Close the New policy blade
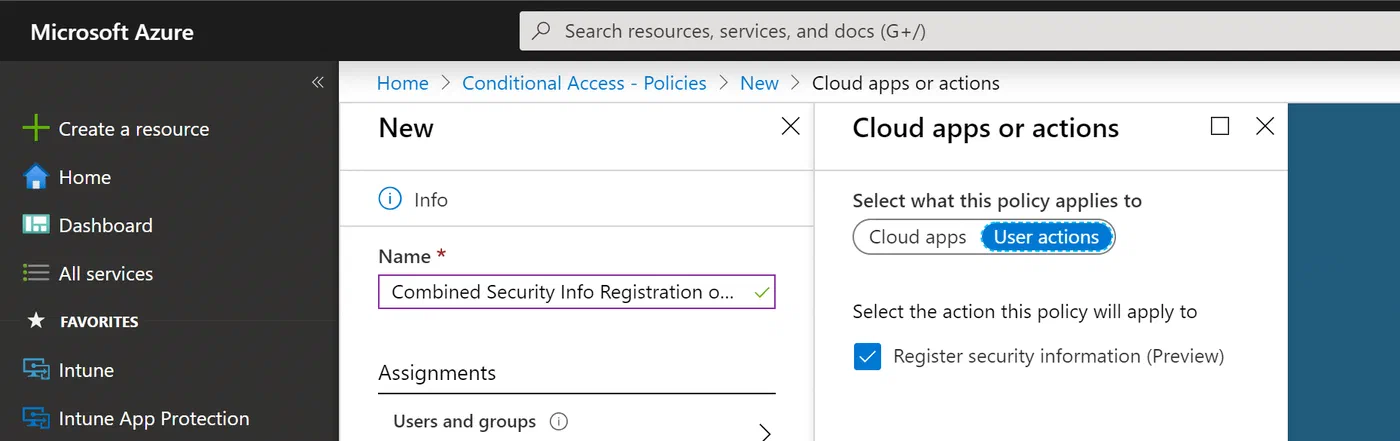The height and width of the screenshot is (441, 1400). click(x=790, y=126)
